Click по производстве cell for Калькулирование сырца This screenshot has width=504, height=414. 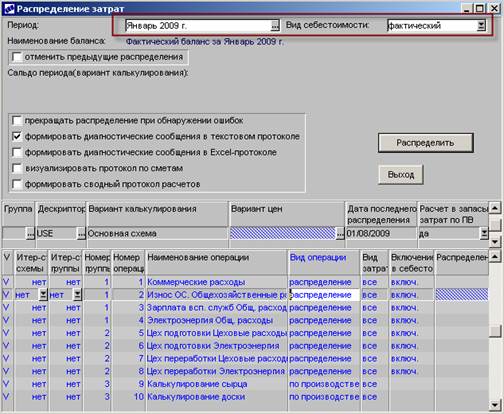tap(324, 384)
